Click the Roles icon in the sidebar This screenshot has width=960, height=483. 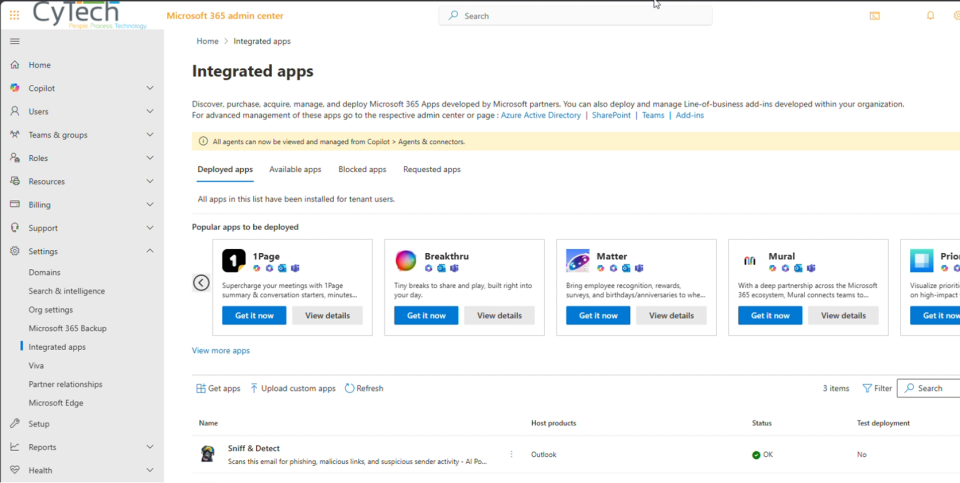[x=15, y=158]
